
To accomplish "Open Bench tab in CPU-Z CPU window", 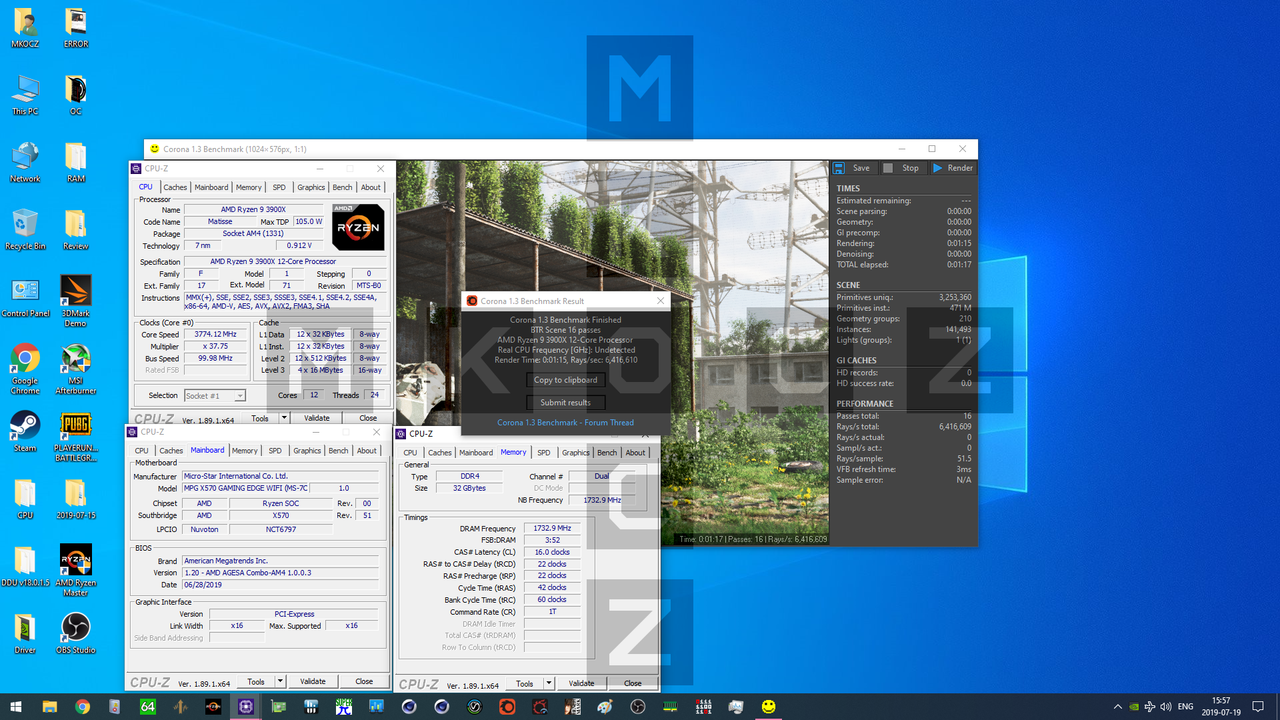I will [x=342, y=187].
